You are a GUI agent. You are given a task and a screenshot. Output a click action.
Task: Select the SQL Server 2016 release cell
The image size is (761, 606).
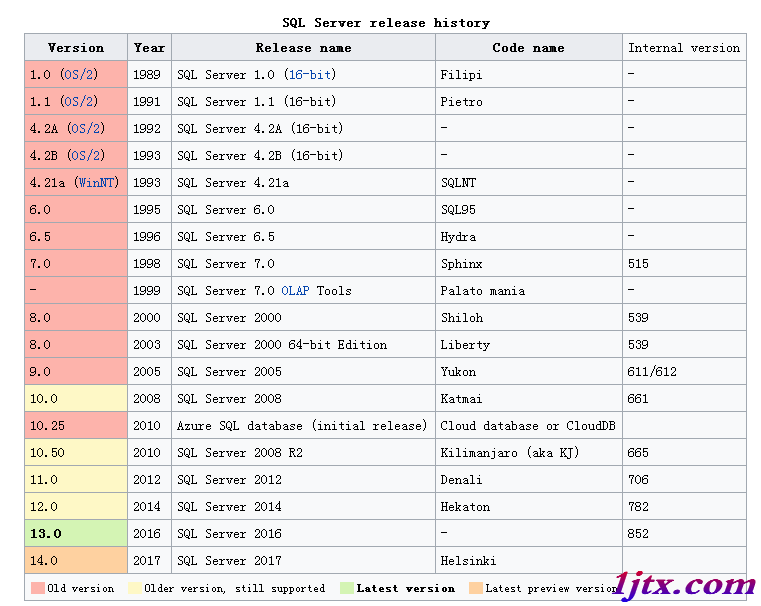(303, 534)
